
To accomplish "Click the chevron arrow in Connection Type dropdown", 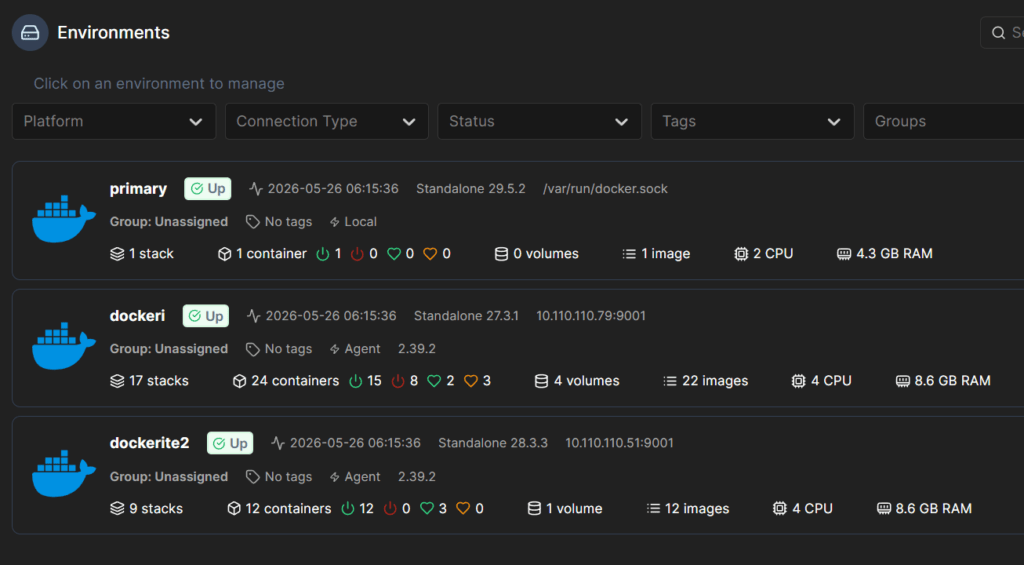I will coord(409,122).
